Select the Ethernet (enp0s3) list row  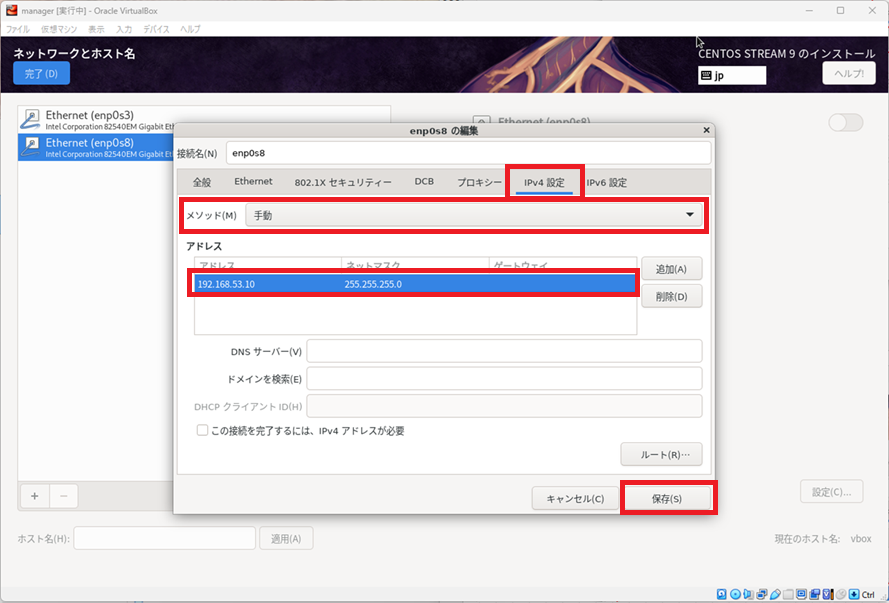click(204, 120)
